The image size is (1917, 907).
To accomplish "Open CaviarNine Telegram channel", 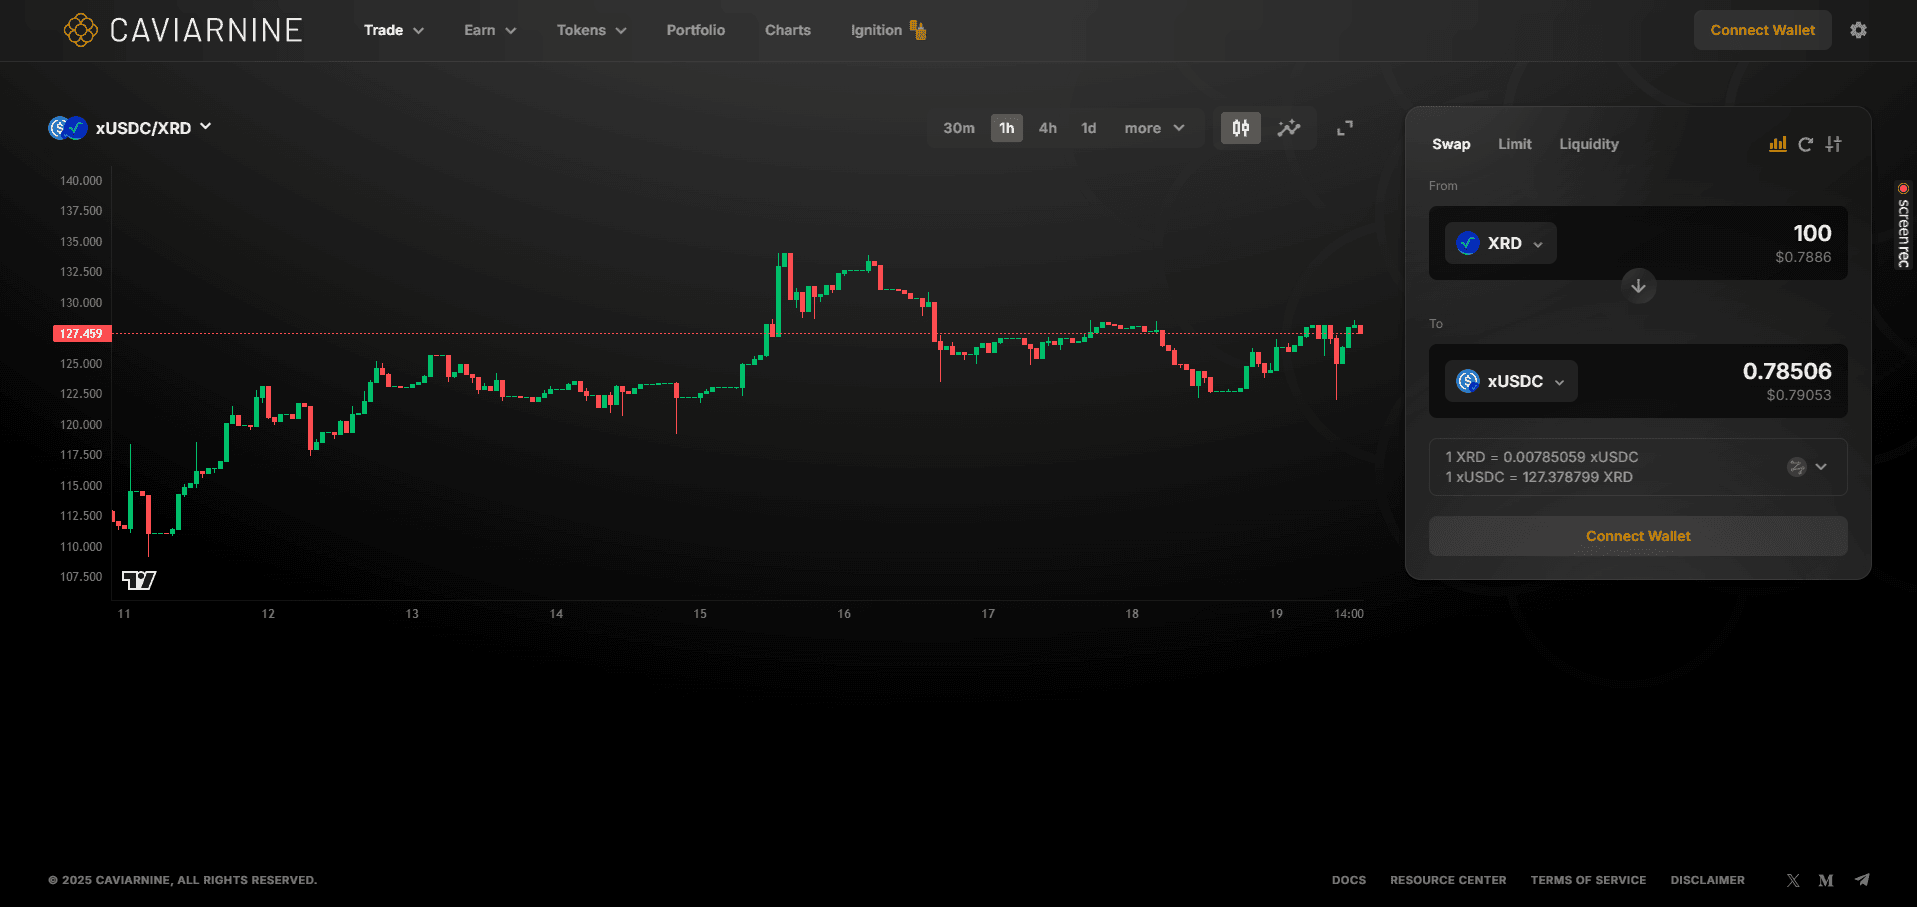I will point(1862,880).
